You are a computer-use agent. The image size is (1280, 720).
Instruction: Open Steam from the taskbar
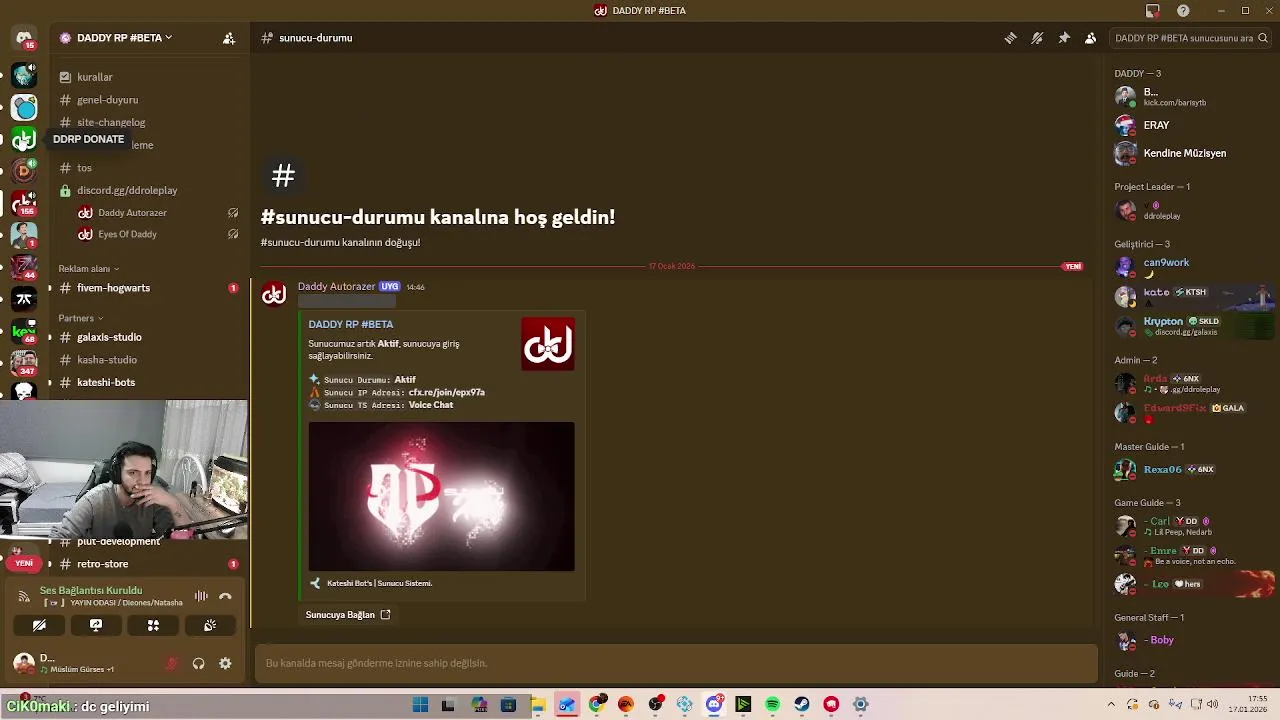point(801,705)
